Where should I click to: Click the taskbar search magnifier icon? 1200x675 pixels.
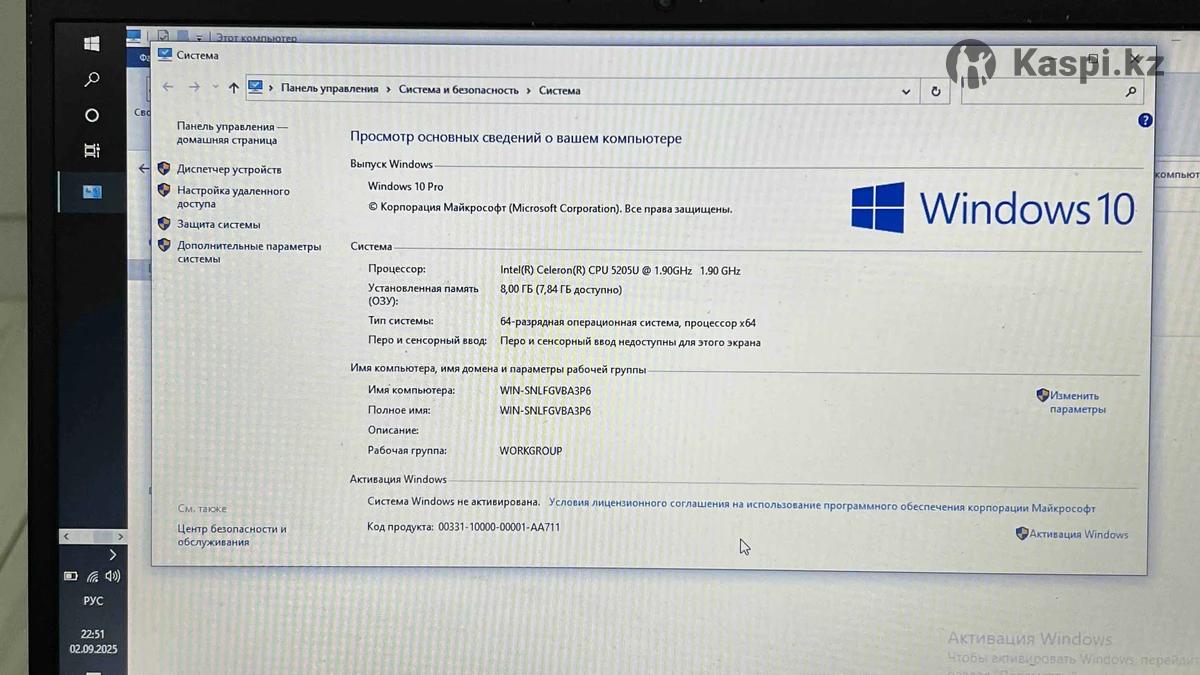coord(92,80)
